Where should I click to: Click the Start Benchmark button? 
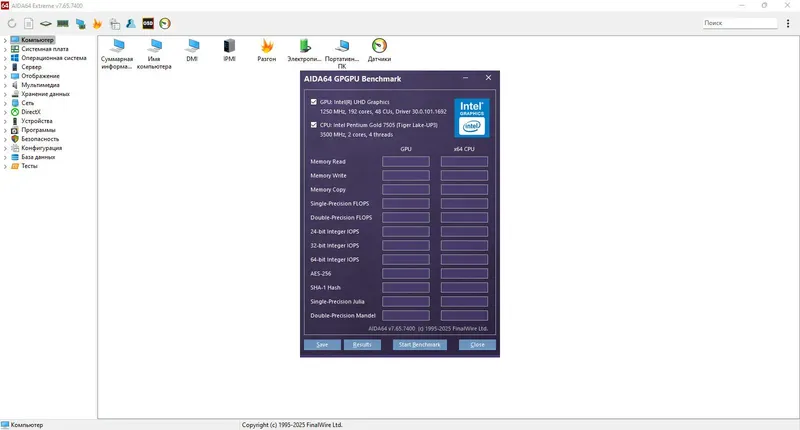click(420, 345)
